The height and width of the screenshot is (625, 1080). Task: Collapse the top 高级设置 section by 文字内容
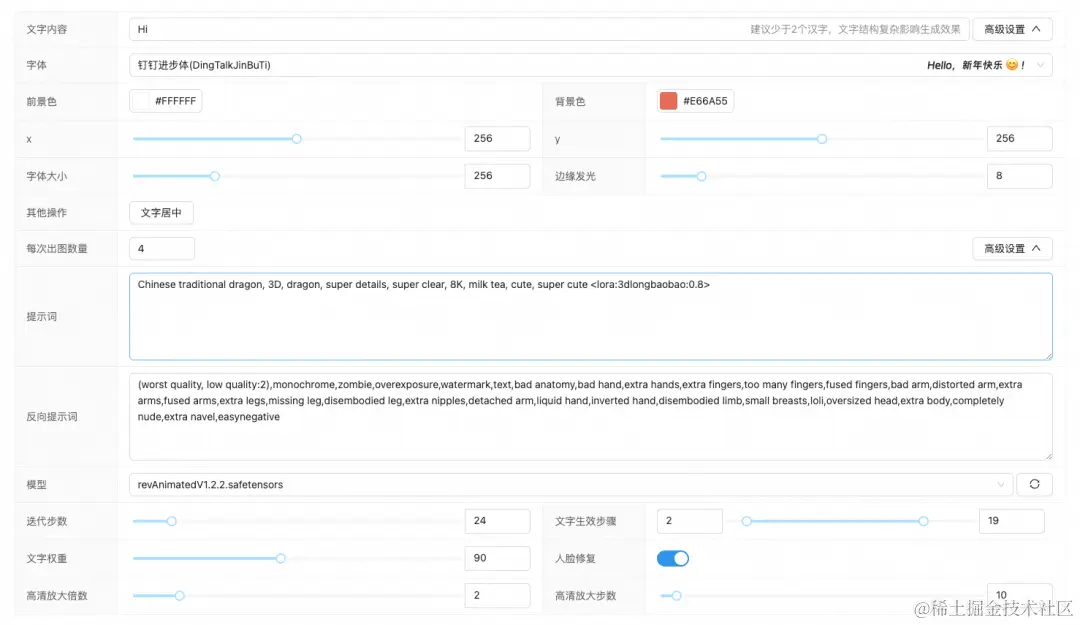coord(1012,29)
